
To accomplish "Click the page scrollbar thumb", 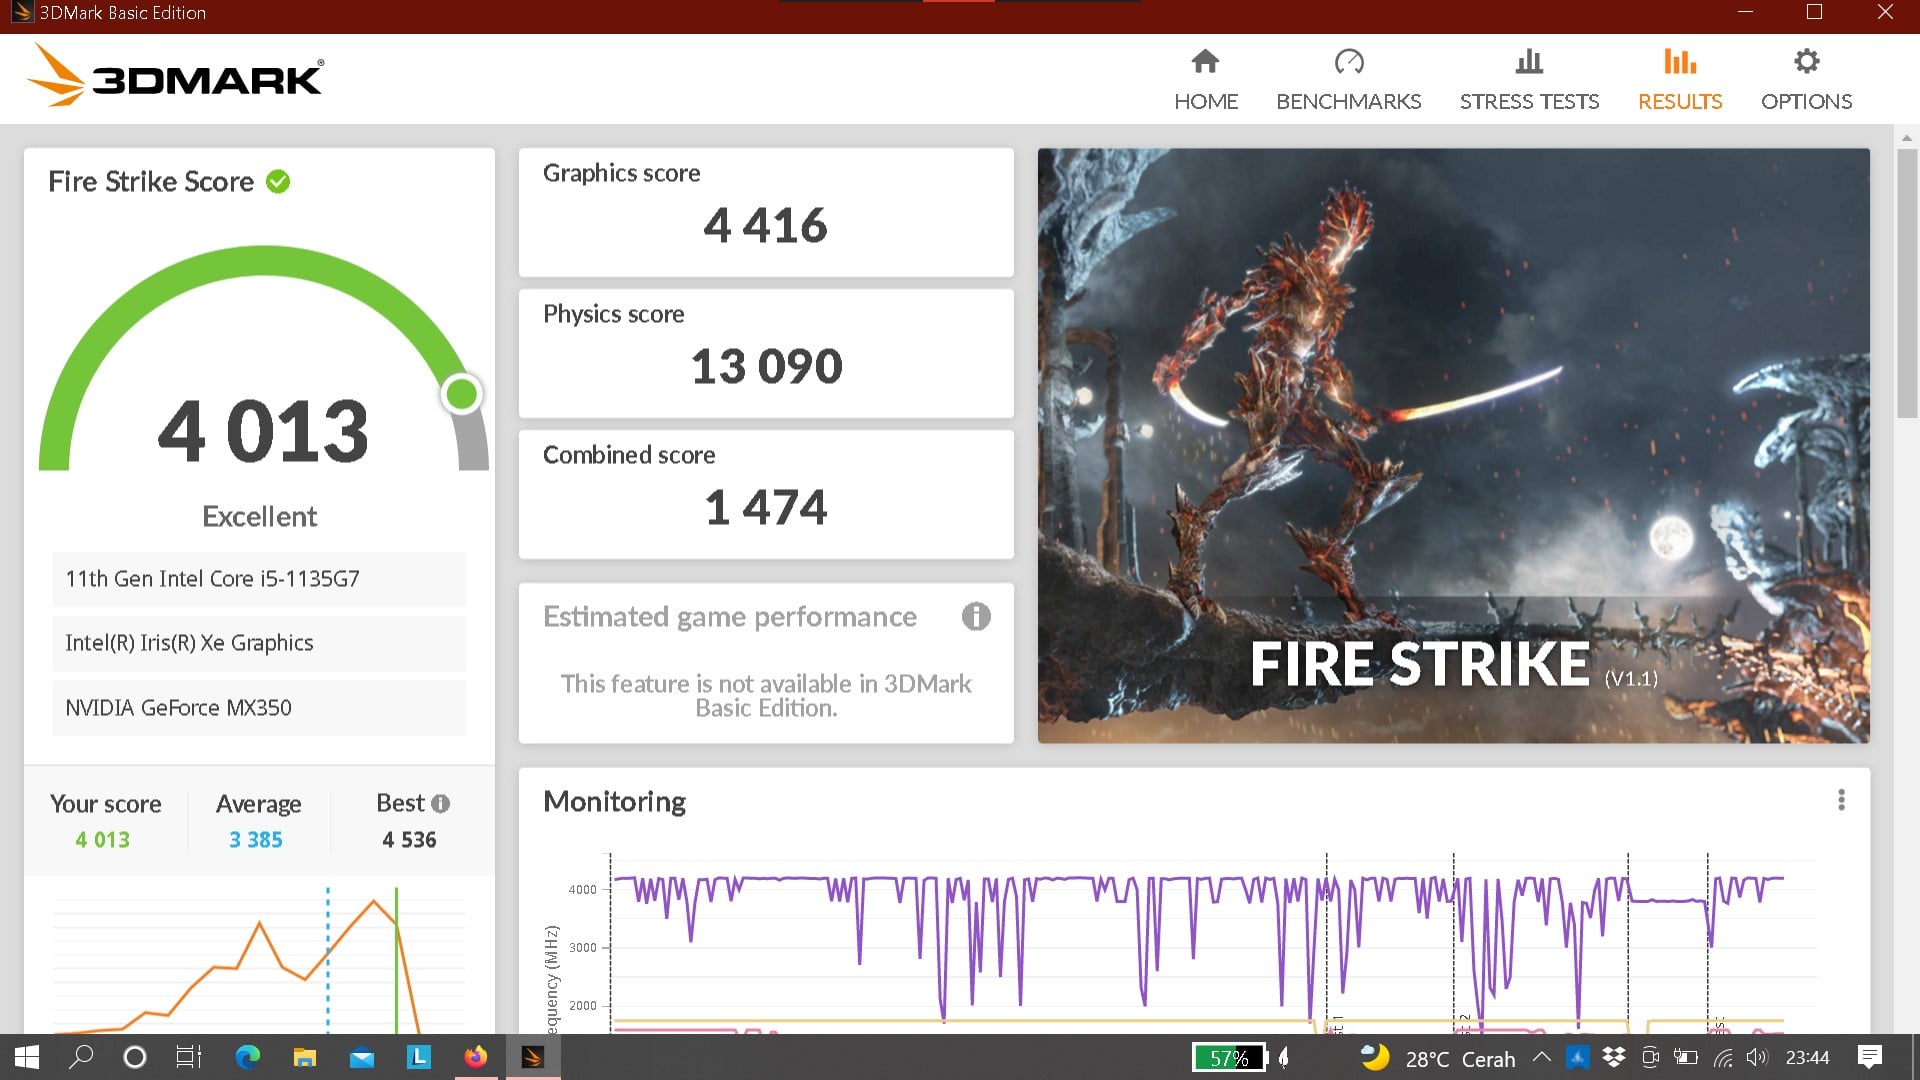I will click(1906, 283).
